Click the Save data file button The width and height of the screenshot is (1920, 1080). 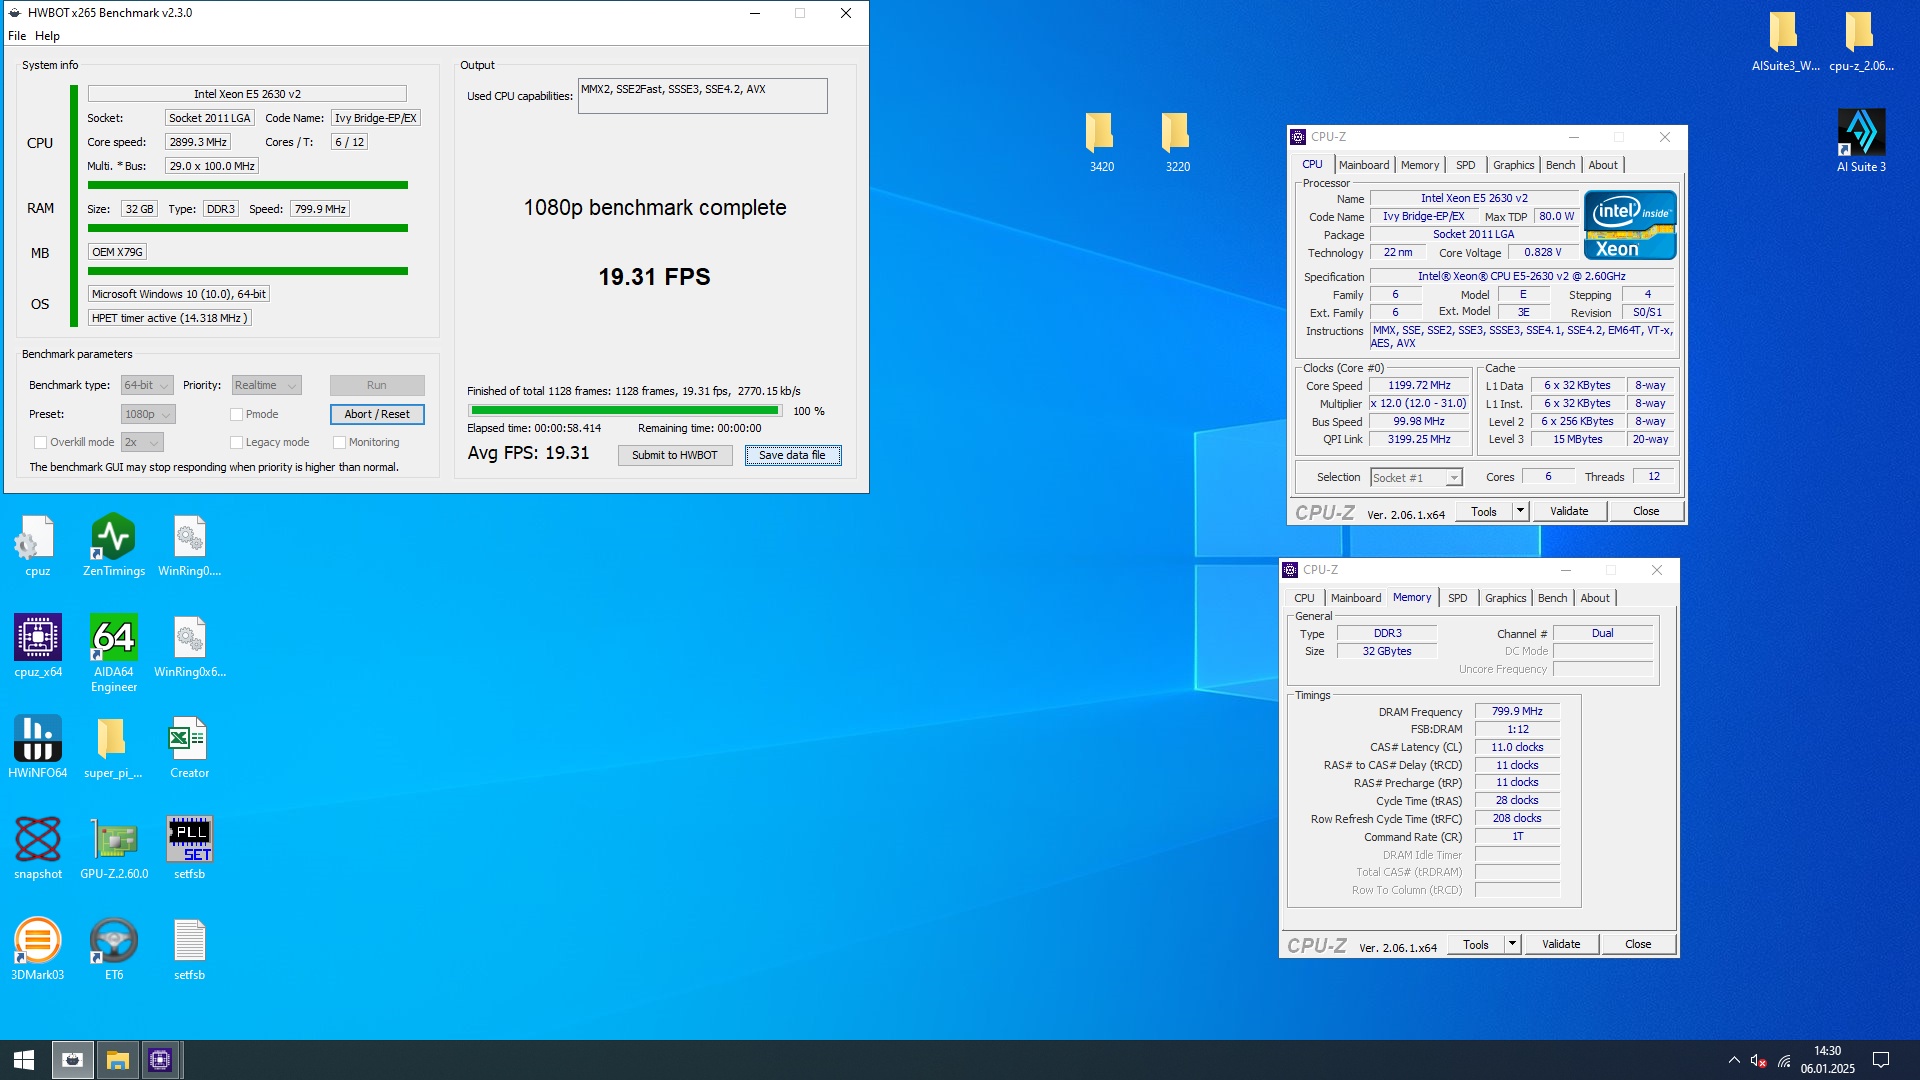click(792, 455)
